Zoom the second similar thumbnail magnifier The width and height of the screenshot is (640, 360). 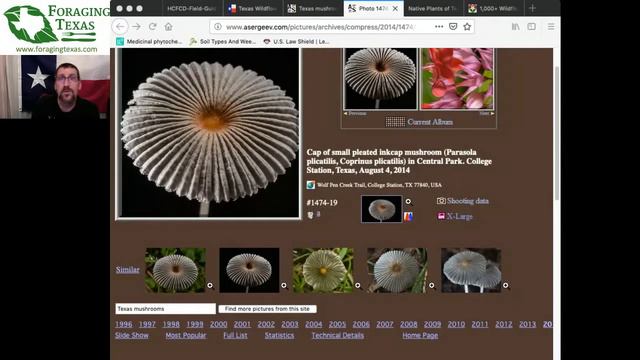284,285
